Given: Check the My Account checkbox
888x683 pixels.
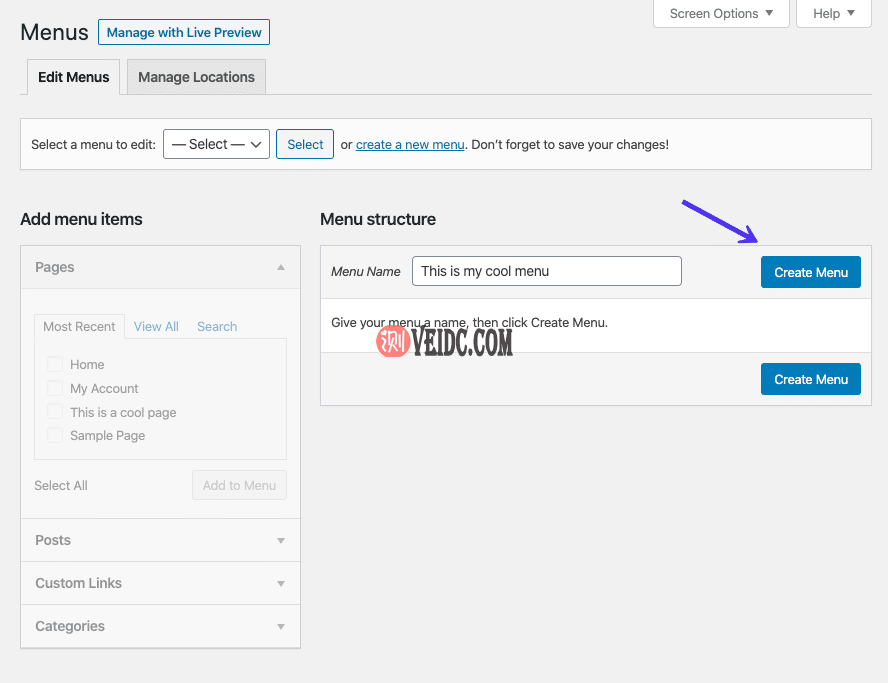Looking at the screenshot, I should point(55,389).
